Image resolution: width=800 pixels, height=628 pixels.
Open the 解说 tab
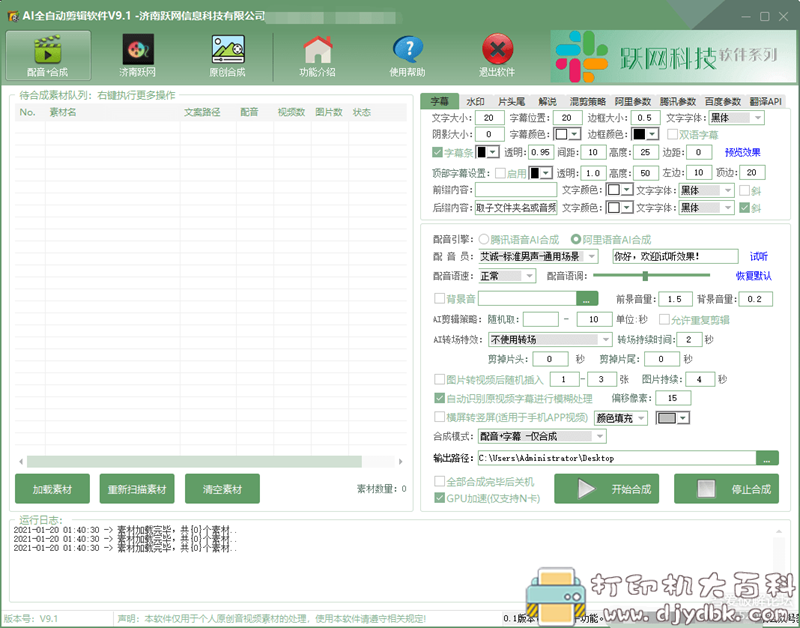547,102
